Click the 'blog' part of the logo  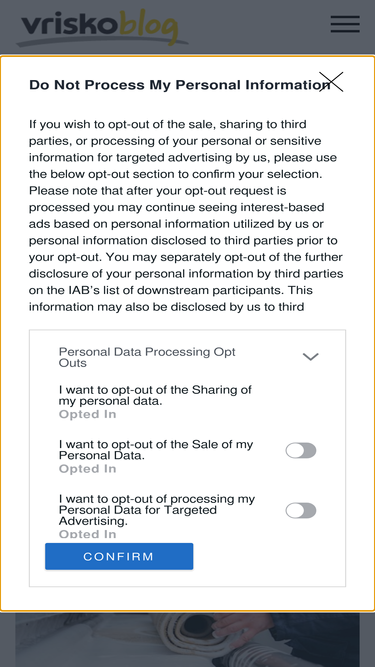148,28
